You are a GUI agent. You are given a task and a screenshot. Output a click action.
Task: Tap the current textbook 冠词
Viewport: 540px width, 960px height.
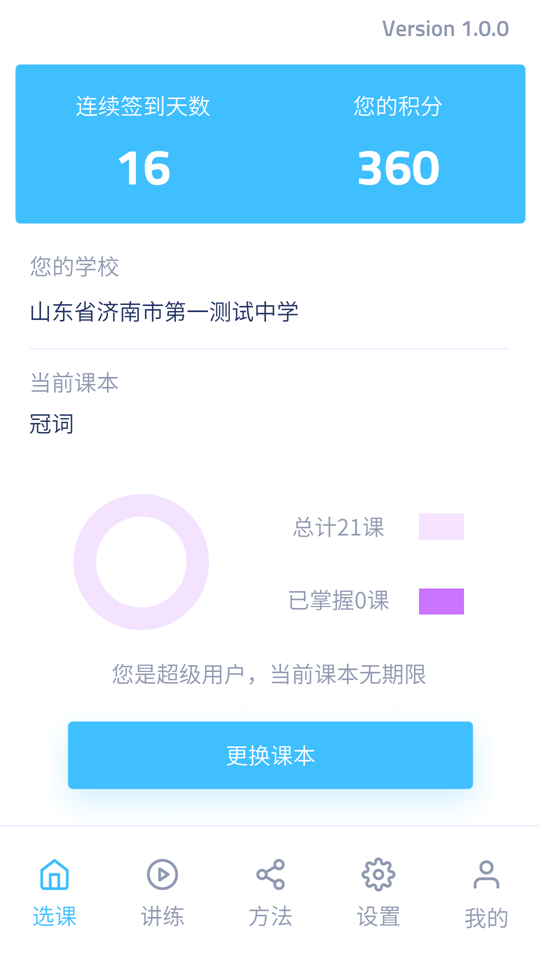click(52, 424)
